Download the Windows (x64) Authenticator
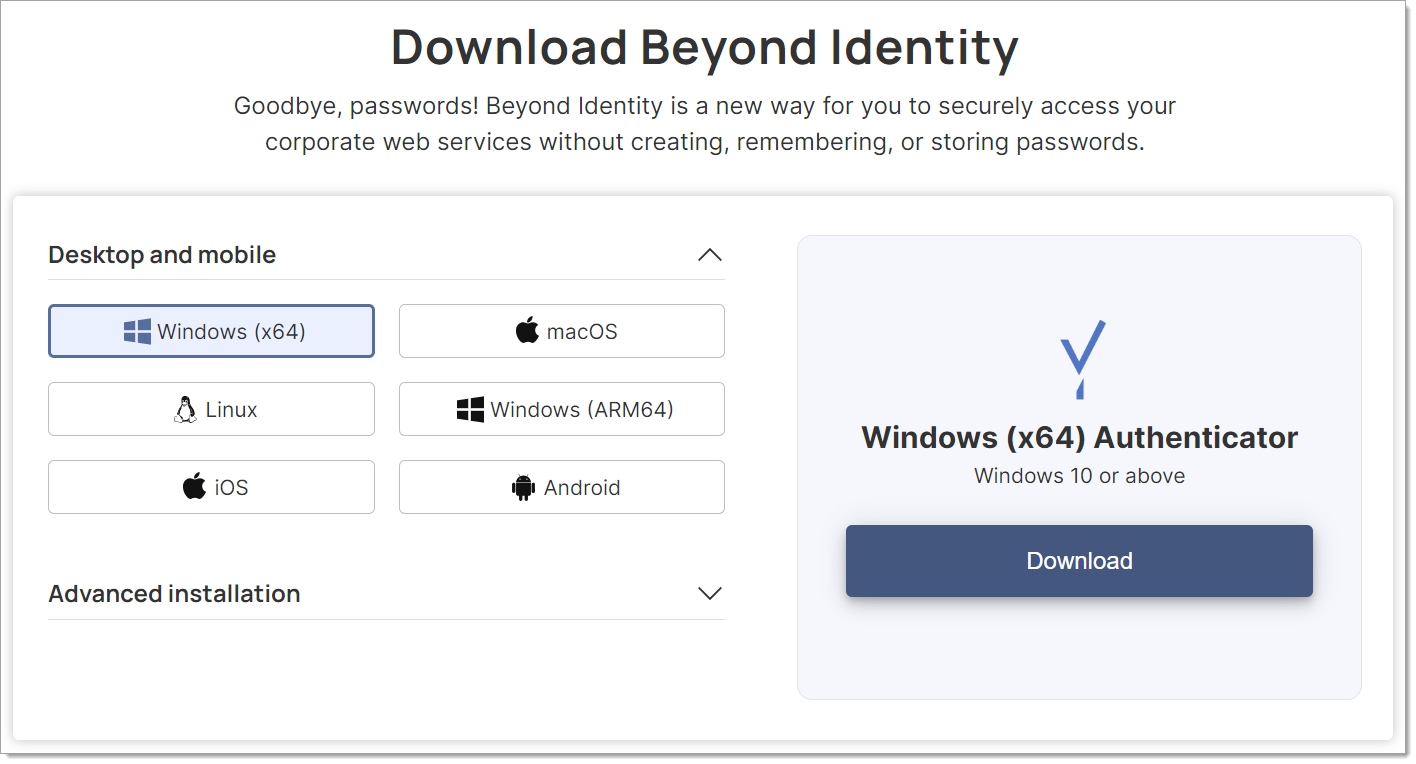The height and width of the screenshot is (764, 1416). click(1079, 561)
